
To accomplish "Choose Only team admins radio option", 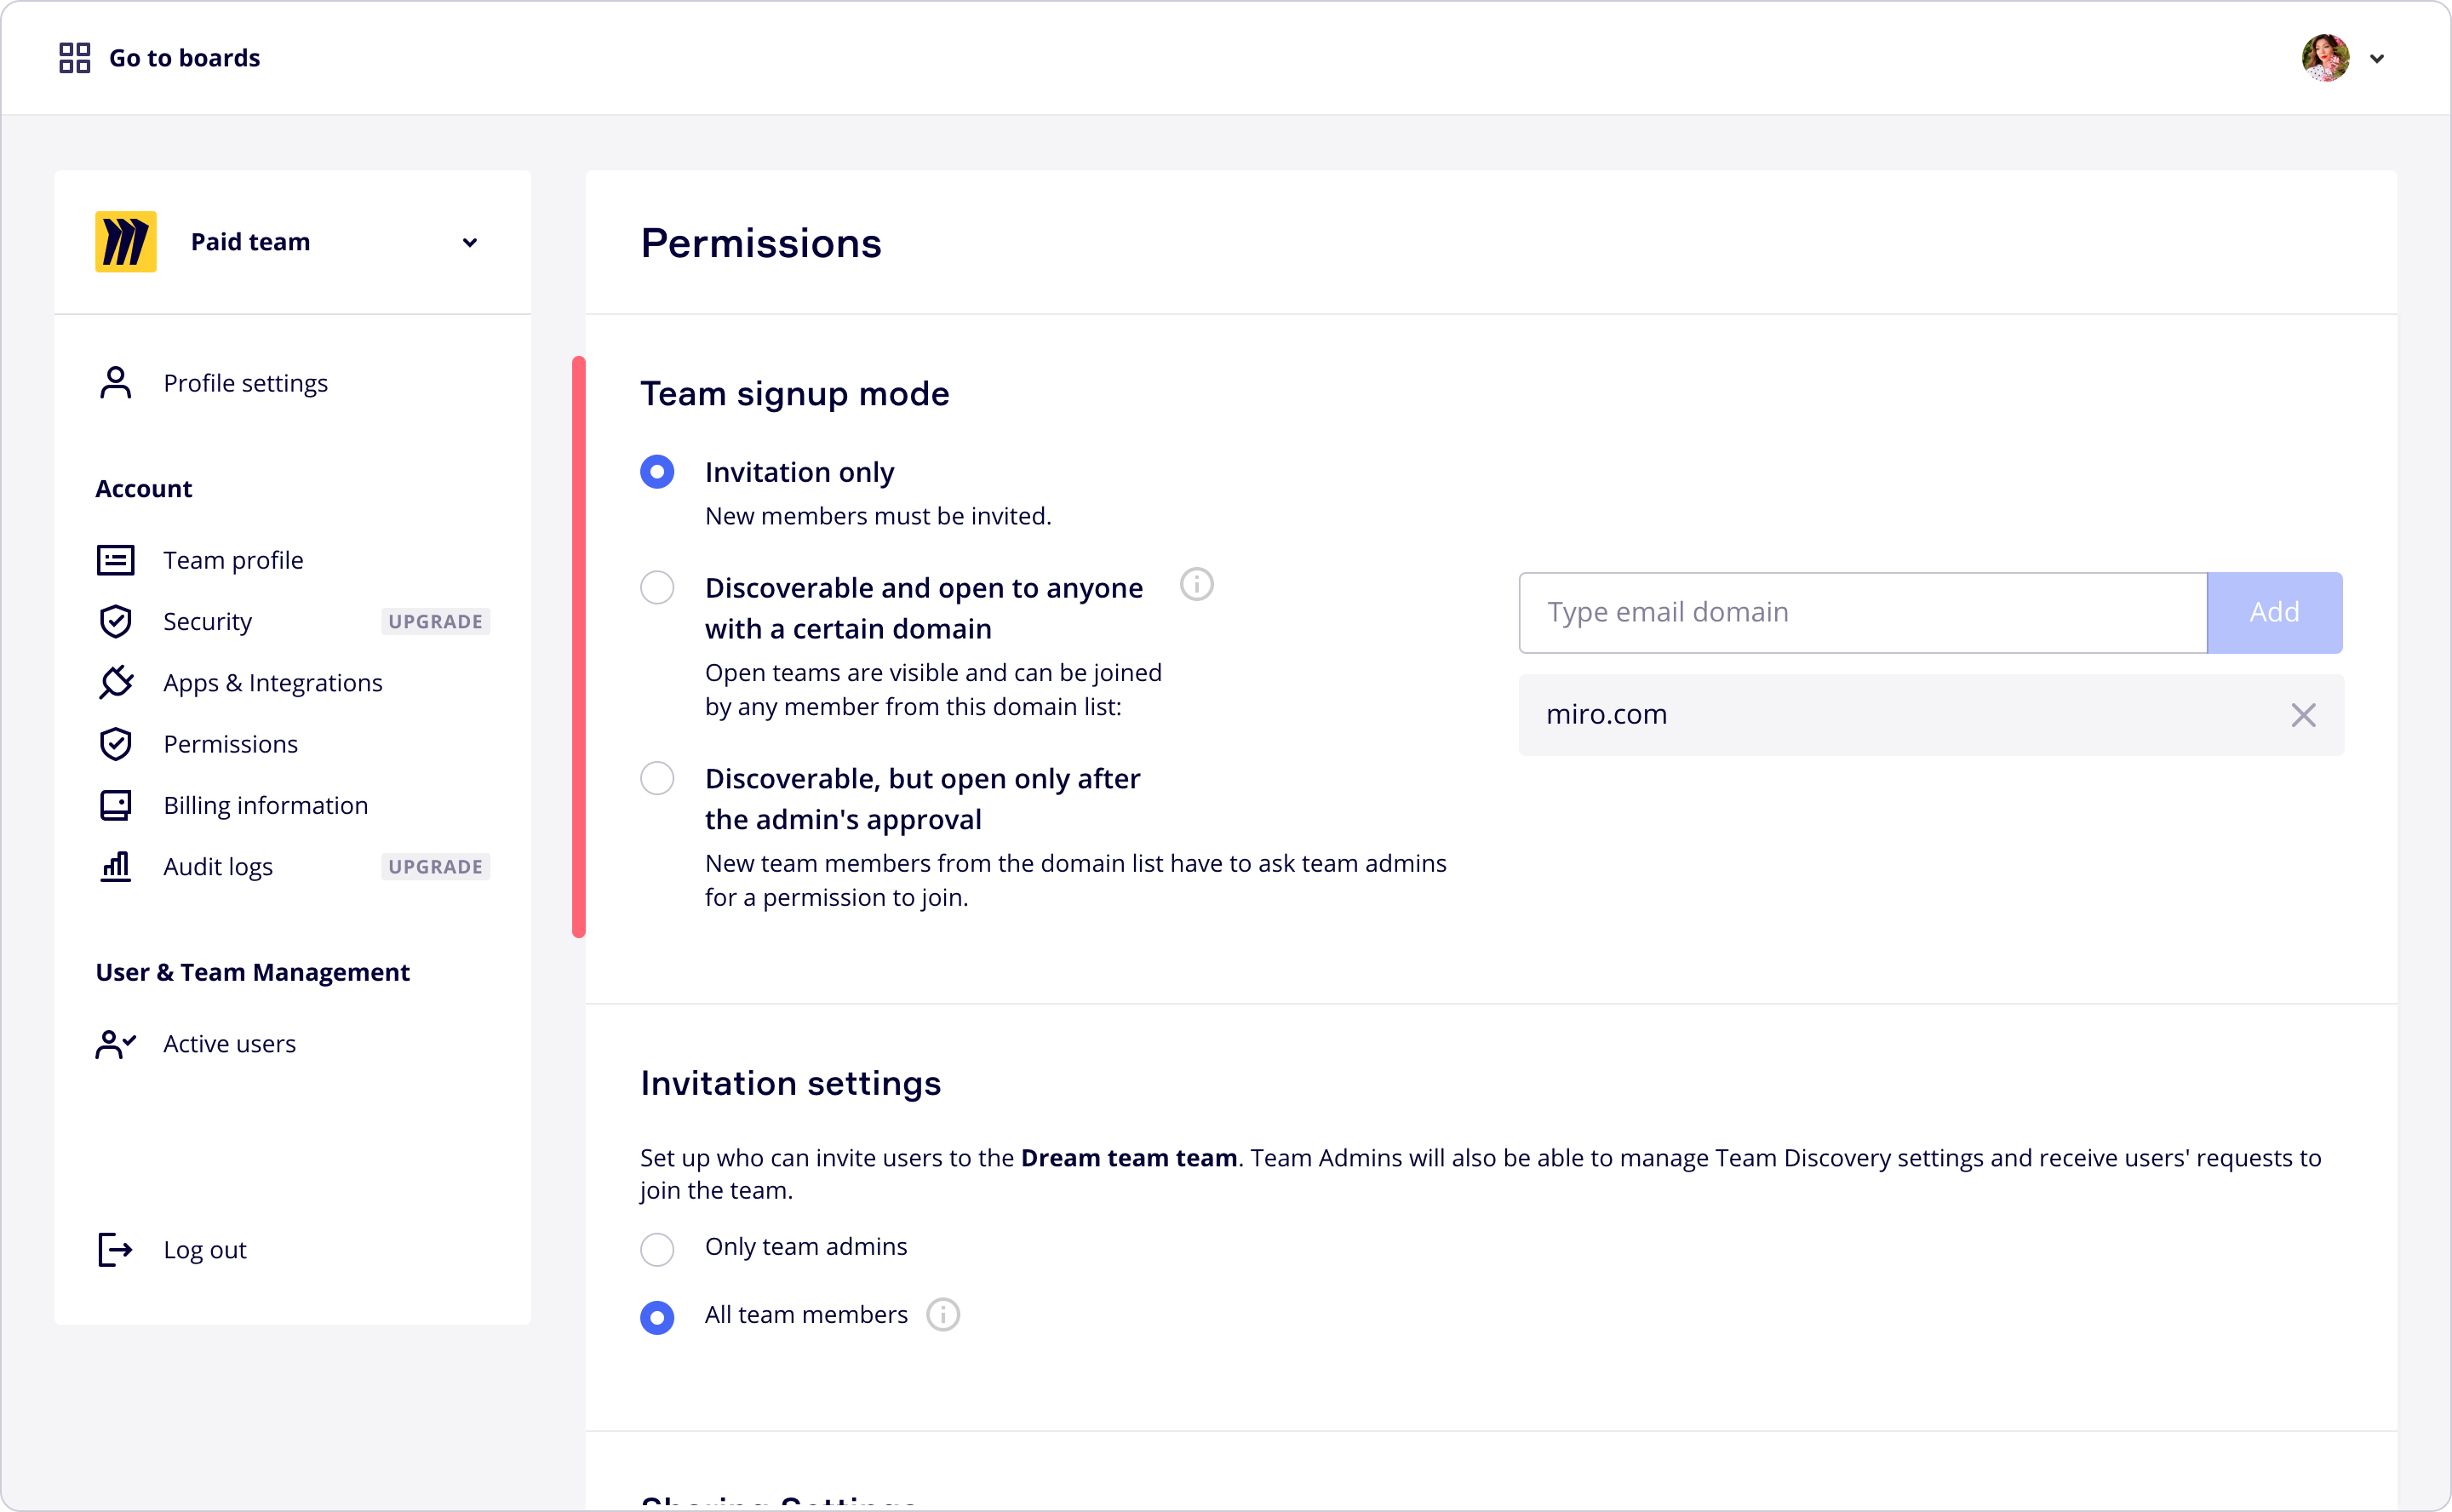I will click(x=657, y=1249).
